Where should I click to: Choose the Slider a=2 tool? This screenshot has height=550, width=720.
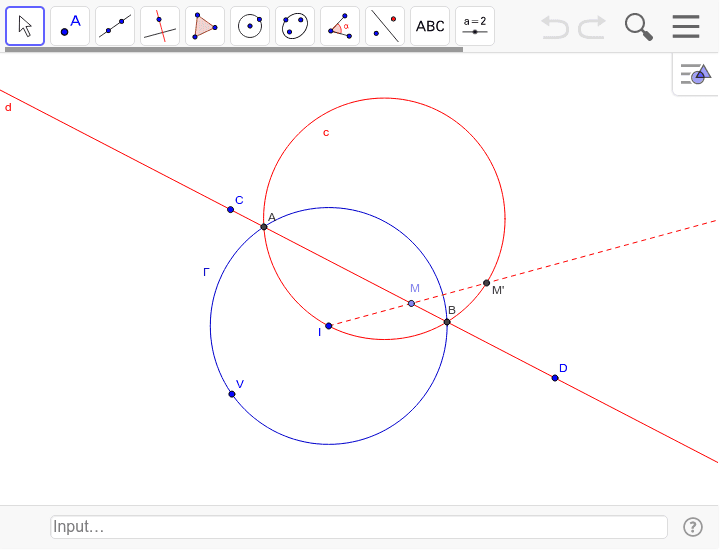coord(475,26)
